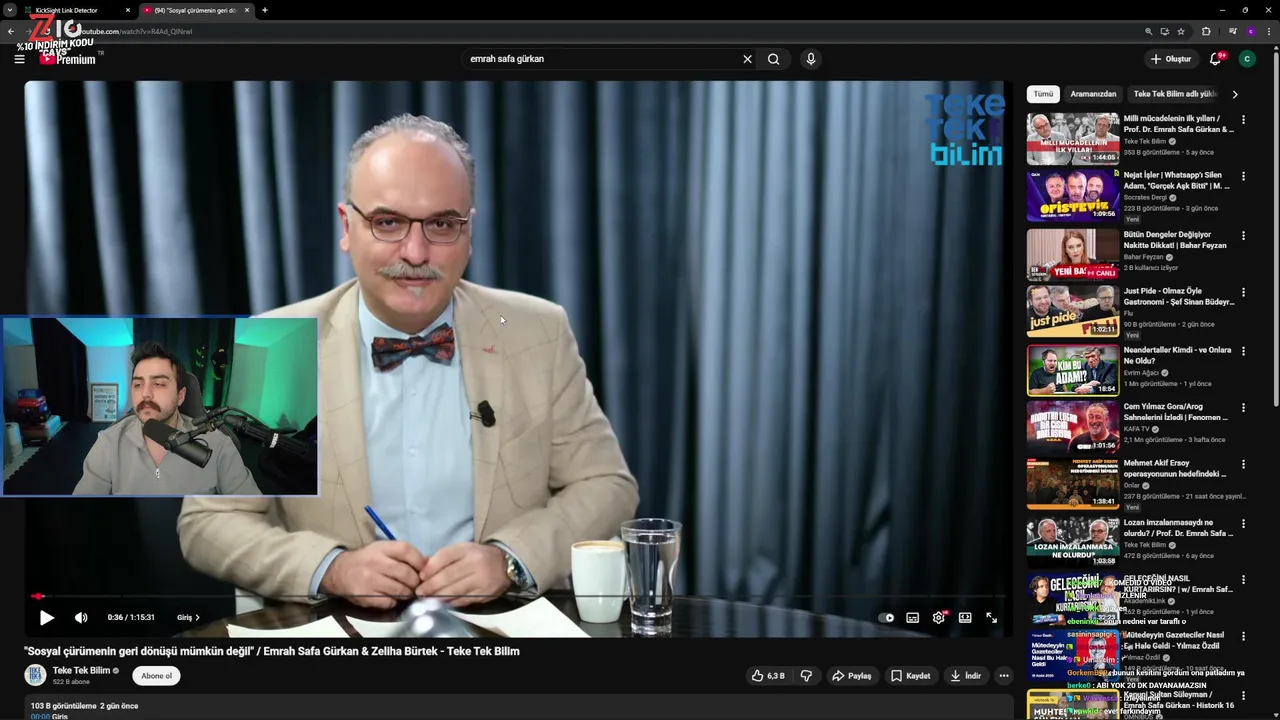Viewport: 1280px width, 720px height.
Task: Expand the Giriş chapter label
Action: click(x=188, y=618)
